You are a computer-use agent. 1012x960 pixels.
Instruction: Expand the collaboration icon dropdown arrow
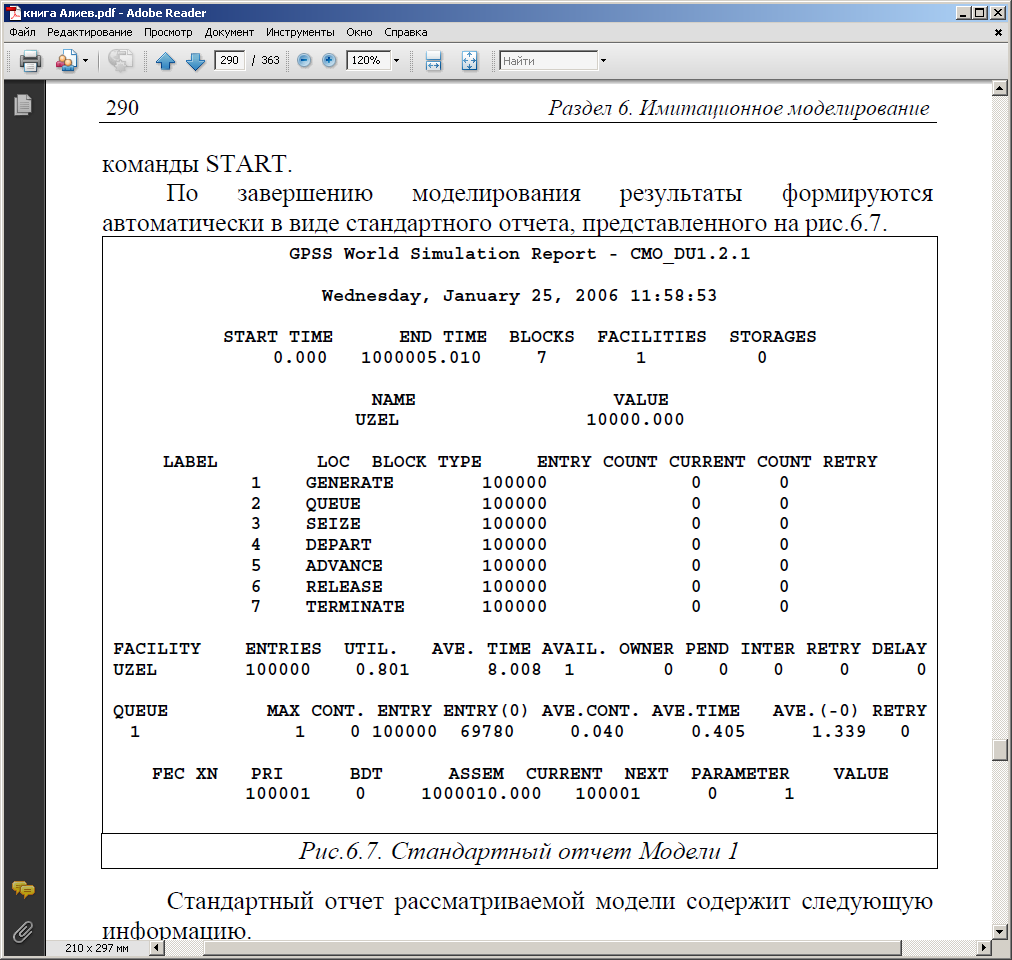coord(85,61)
